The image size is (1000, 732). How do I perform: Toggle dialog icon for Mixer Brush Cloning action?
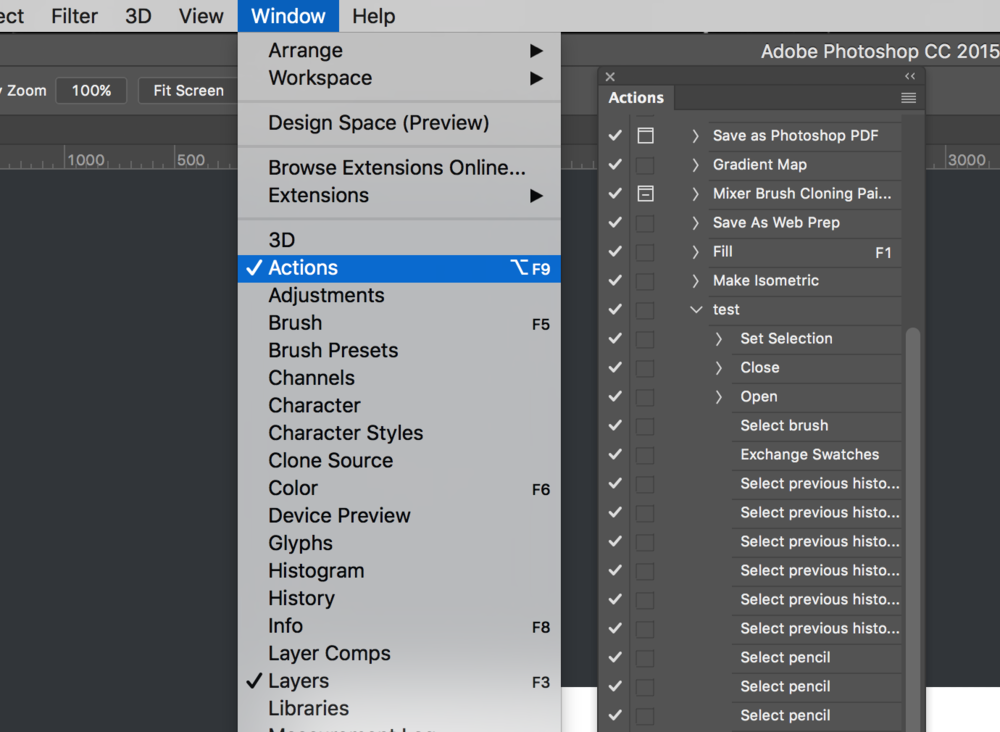click(645, 194)
